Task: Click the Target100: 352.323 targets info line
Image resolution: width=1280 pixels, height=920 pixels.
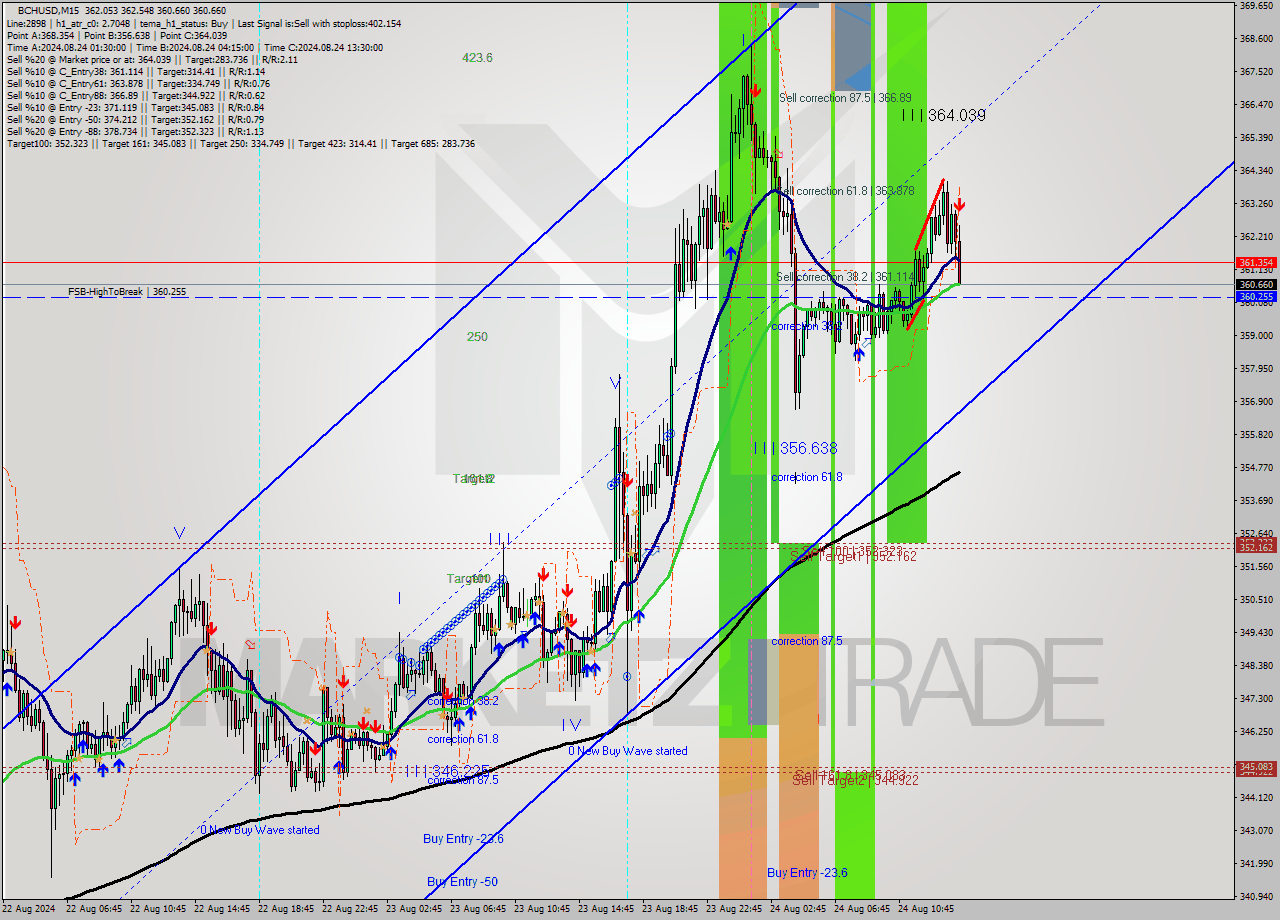Action: click(240, 144)
